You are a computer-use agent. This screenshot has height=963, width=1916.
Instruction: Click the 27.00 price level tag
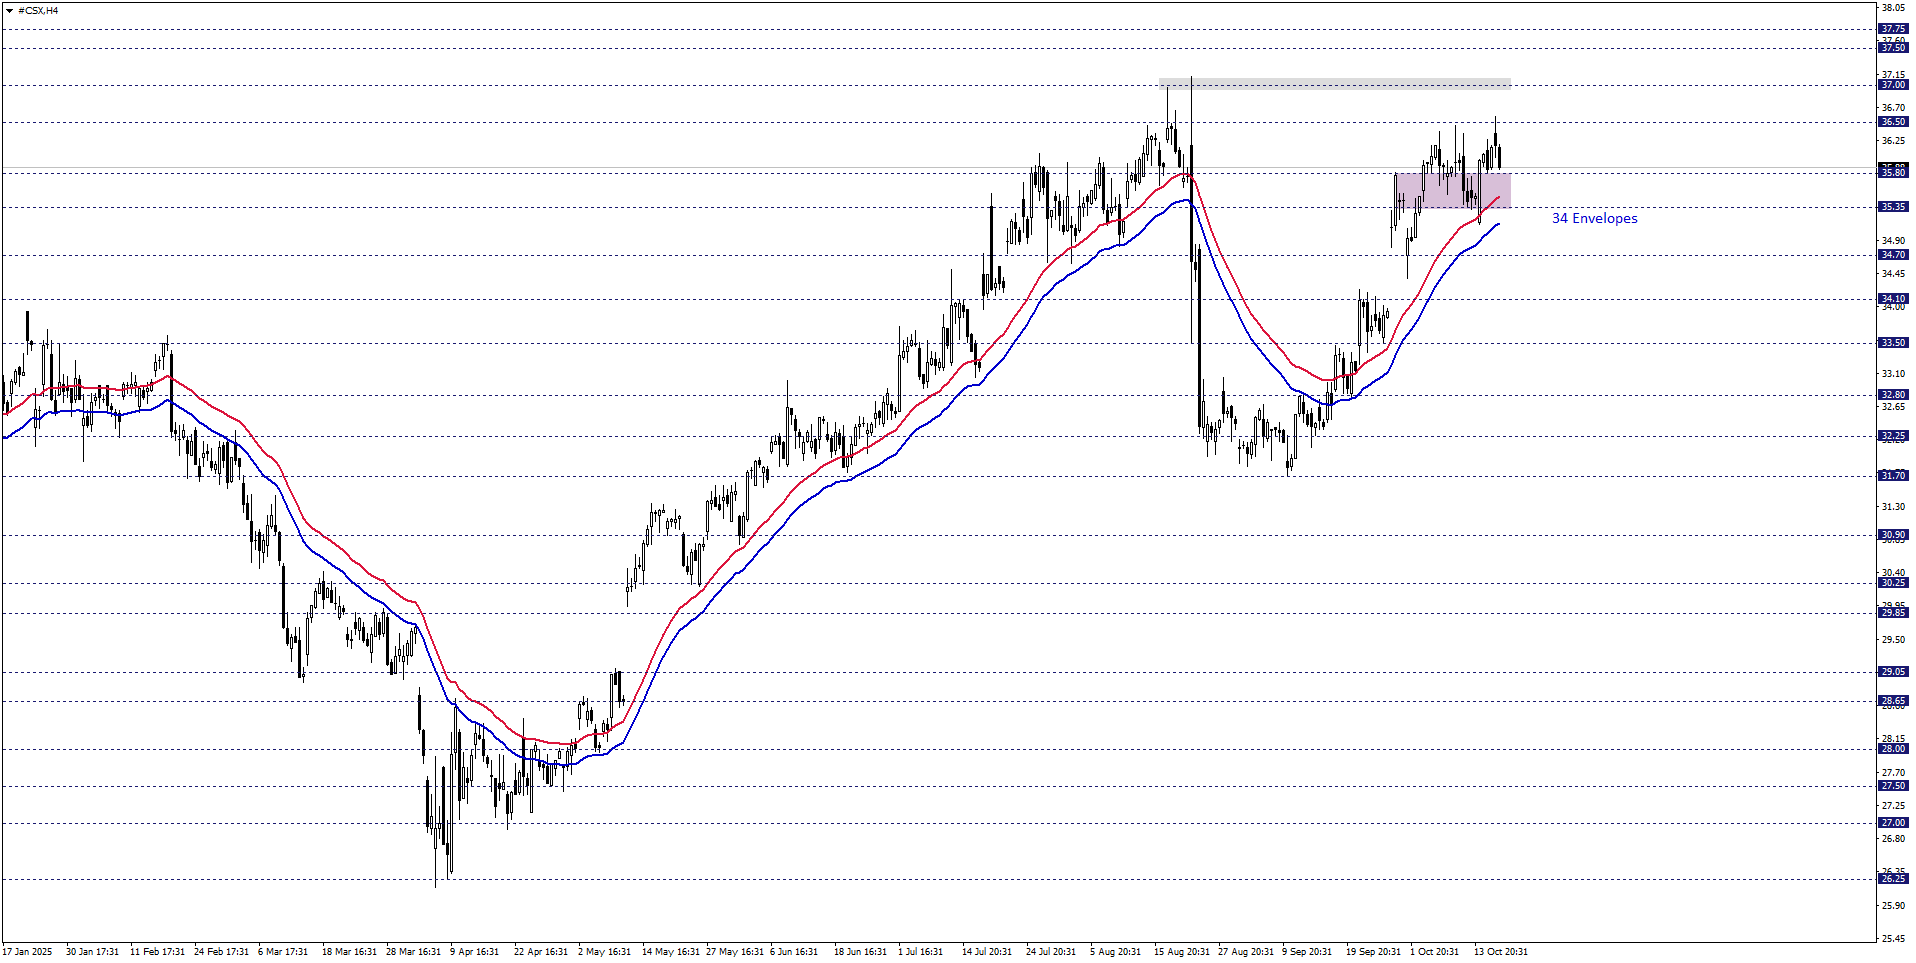pos(1893,823)
